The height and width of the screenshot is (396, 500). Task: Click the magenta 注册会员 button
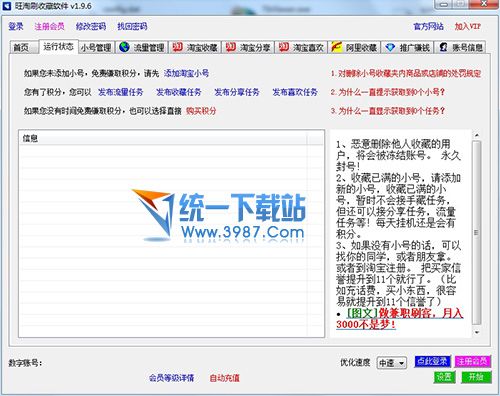point(472,361)
